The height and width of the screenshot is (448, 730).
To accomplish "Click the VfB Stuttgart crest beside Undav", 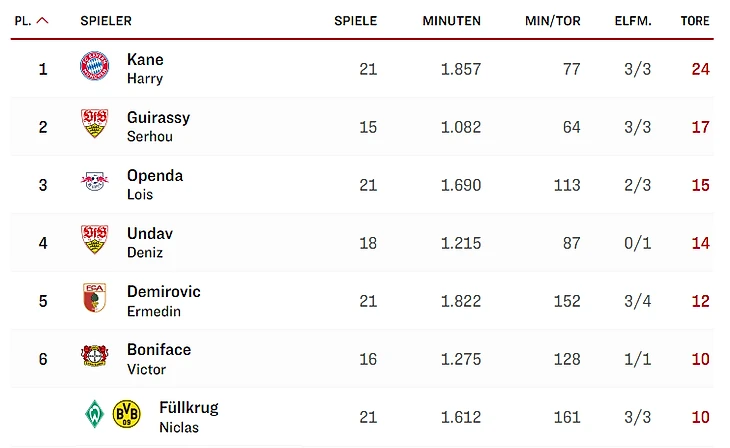I will [93, 241].
